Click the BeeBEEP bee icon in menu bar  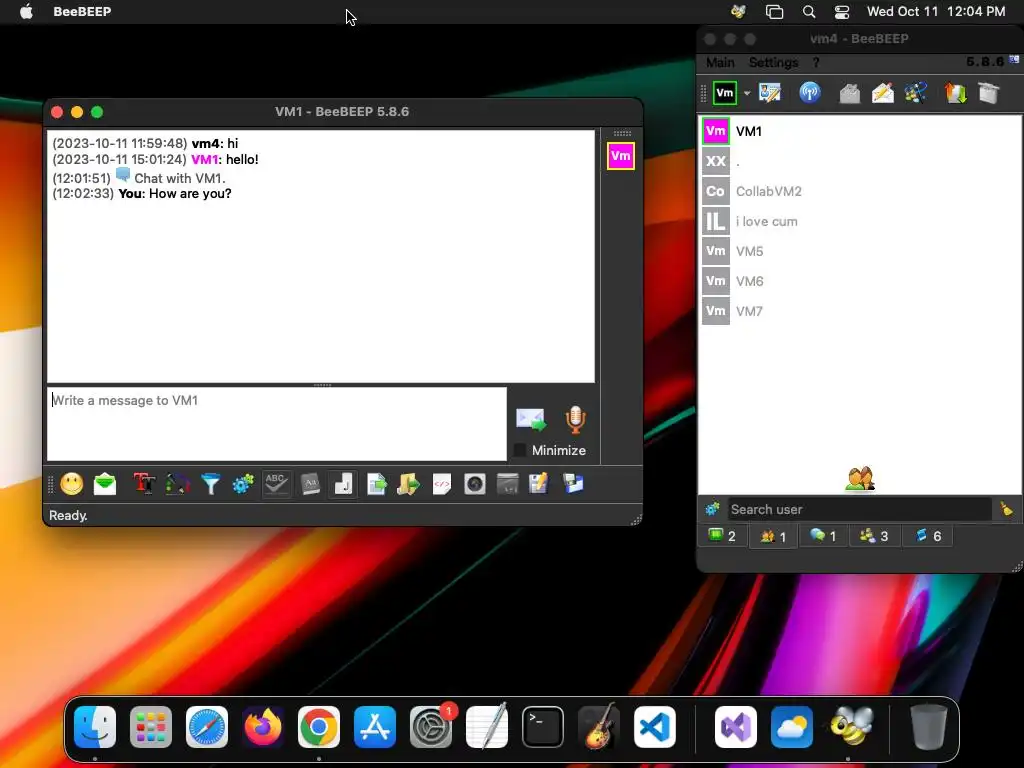tap(739, 12)
